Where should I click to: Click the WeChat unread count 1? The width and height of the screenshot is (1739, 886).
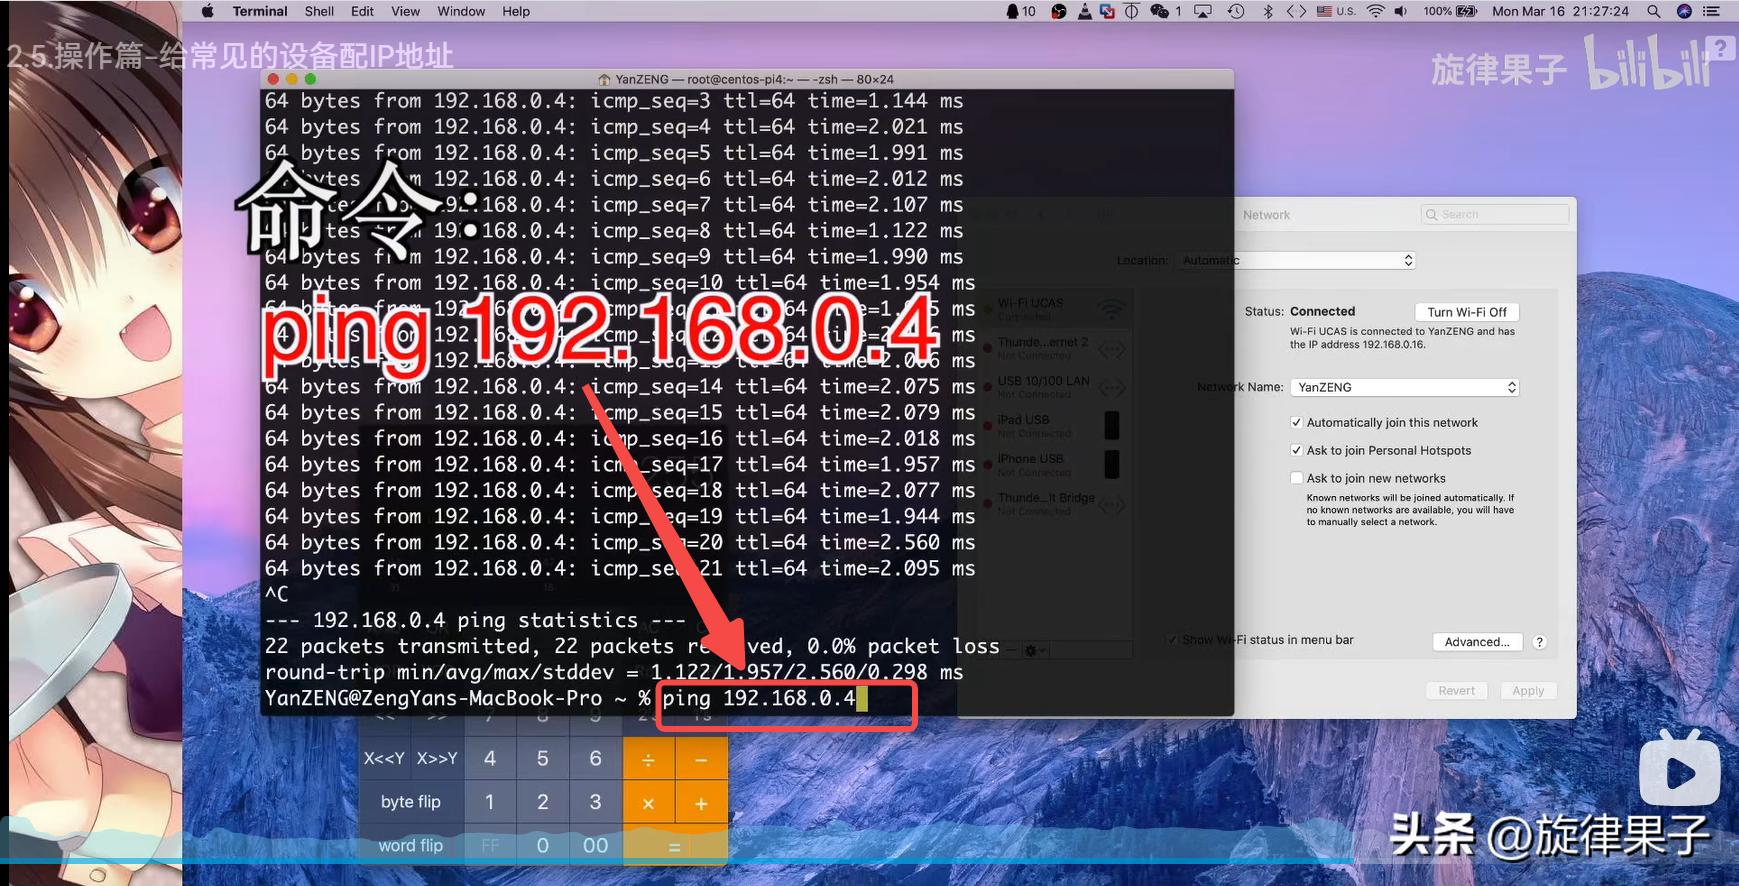(1178, 11)
